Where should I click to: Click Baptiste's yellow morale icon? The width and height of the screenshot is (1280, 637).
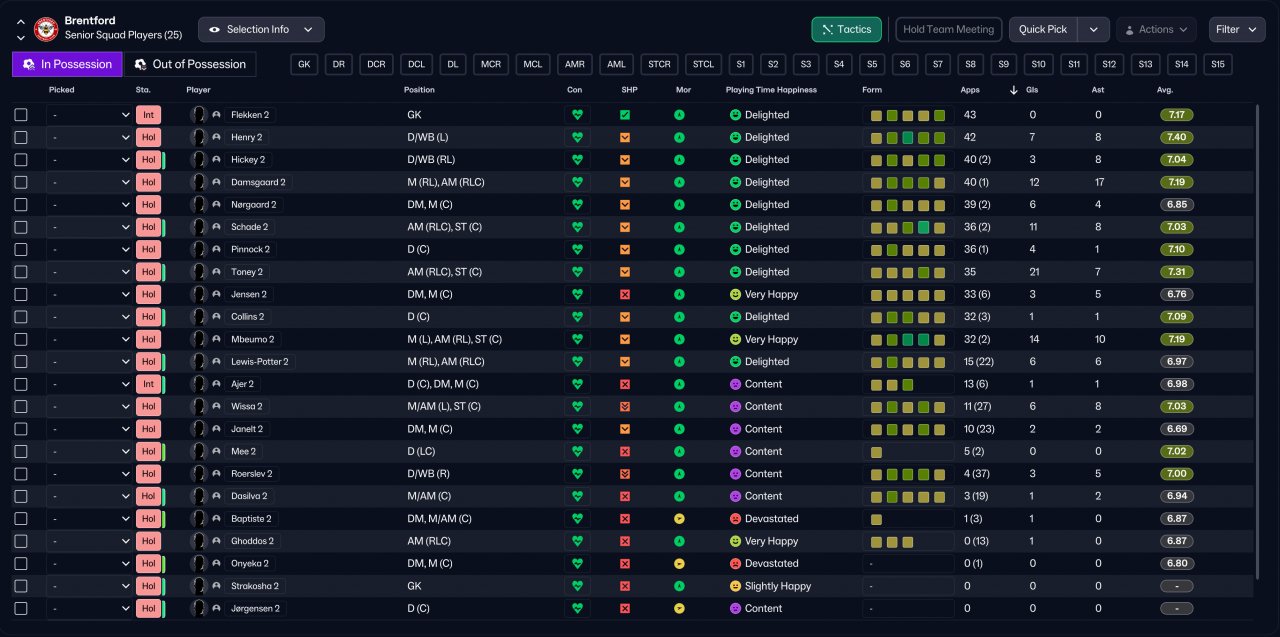point(679,519)
